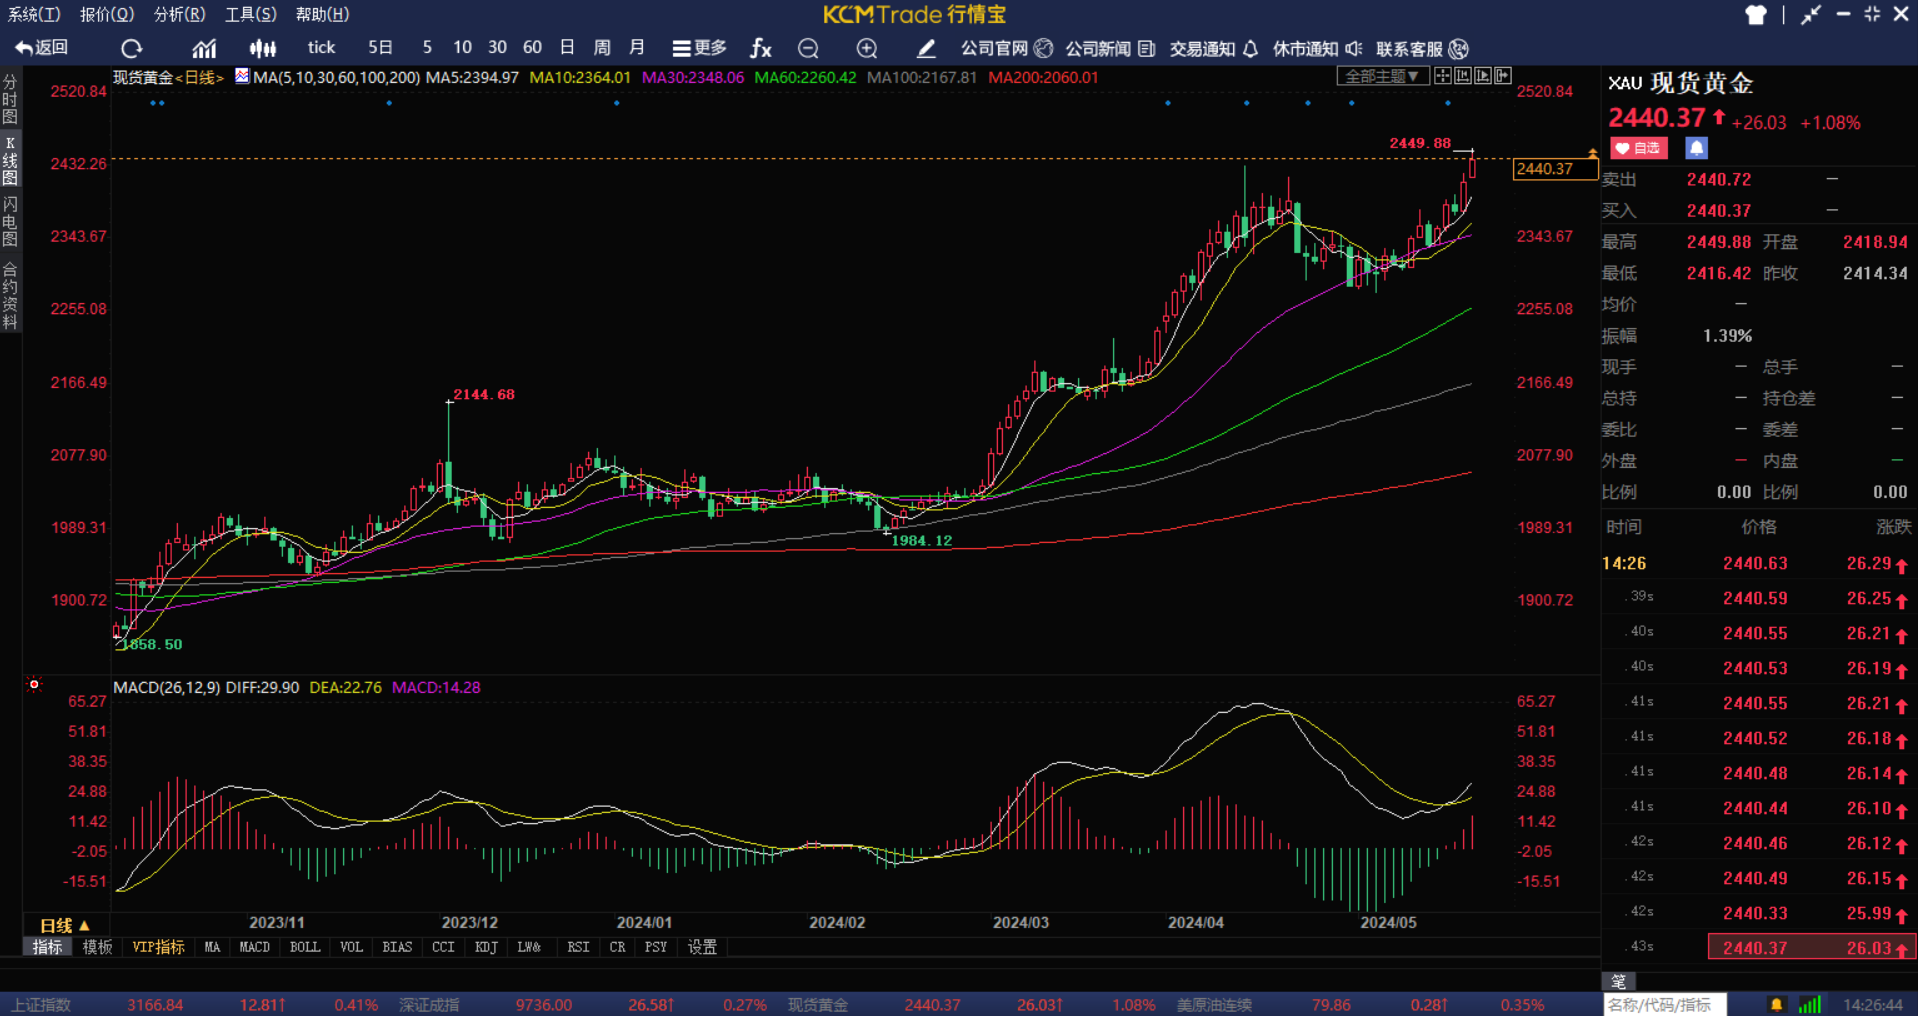The image size is (1918, 1016).
Task: Click the MA indicator icon beside MA label
Action: pos(242,76)
